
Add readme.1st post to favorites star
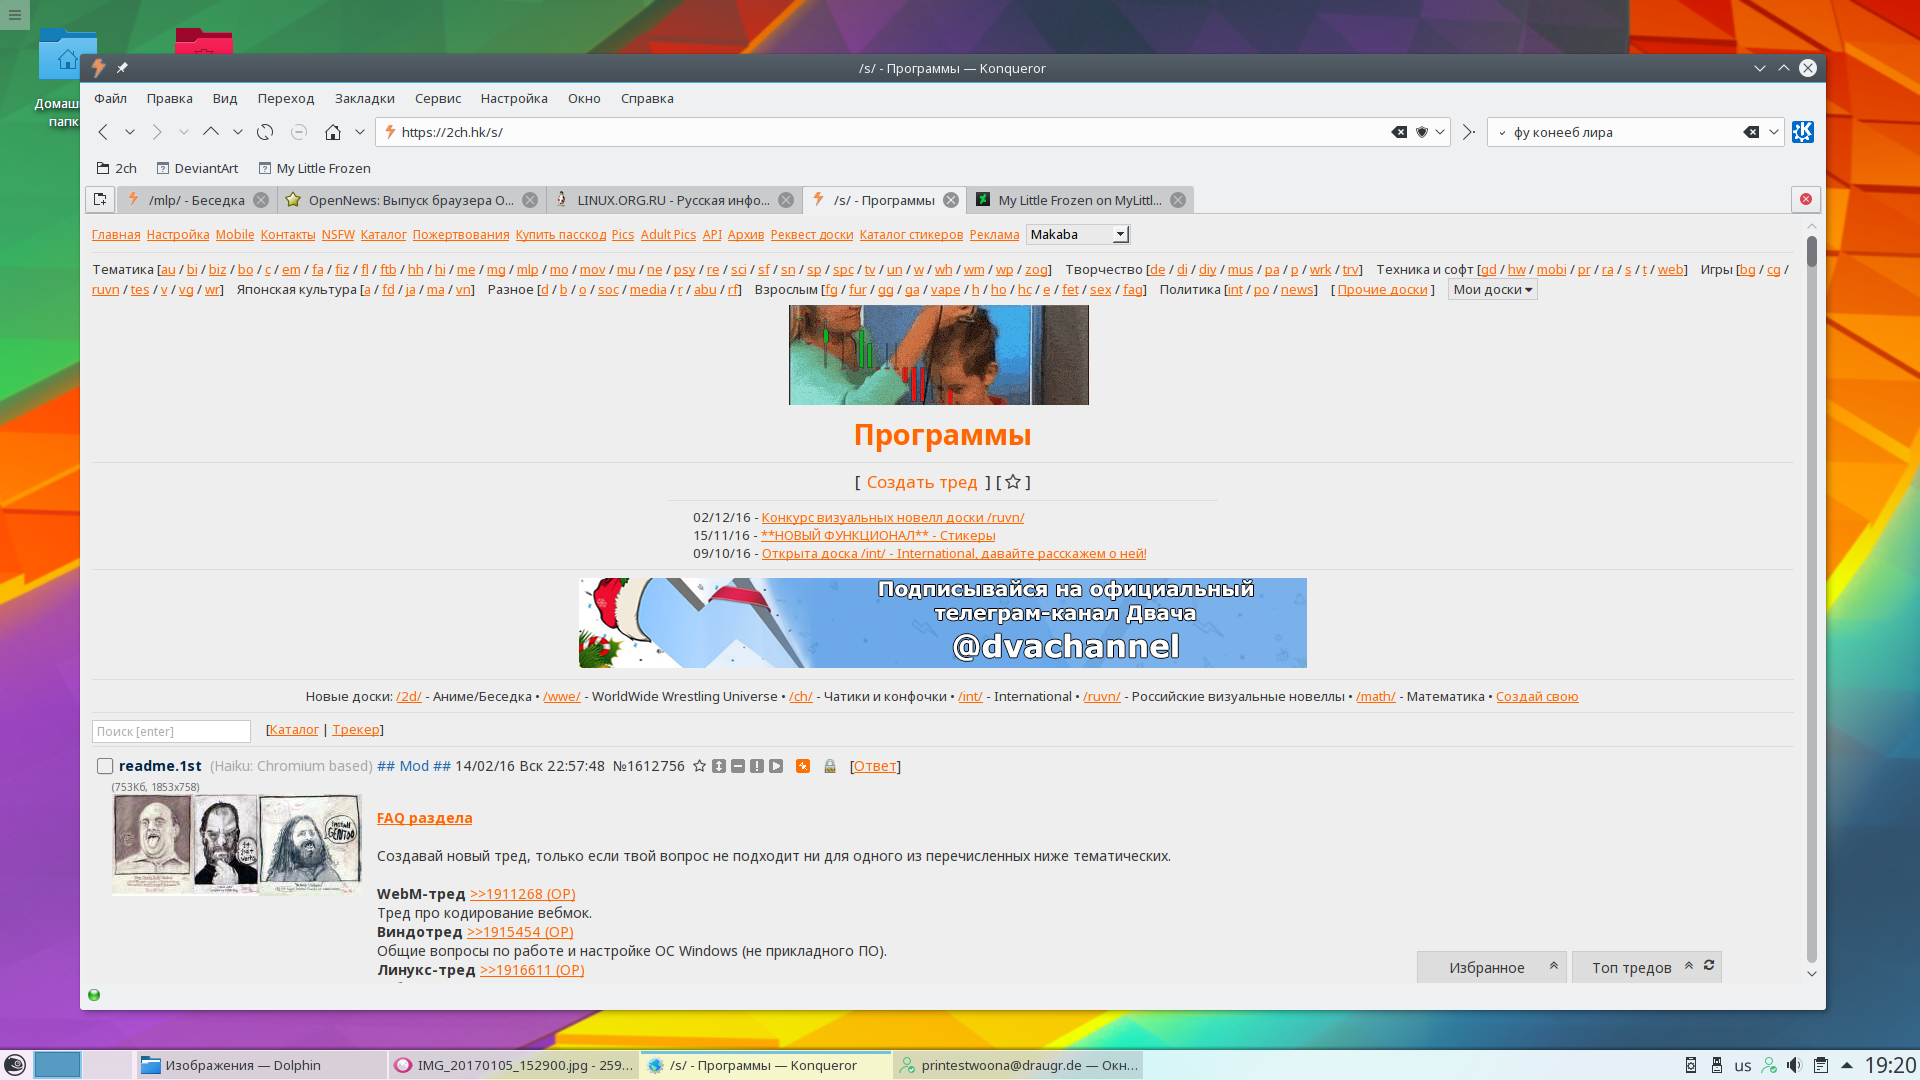(700, 766)
